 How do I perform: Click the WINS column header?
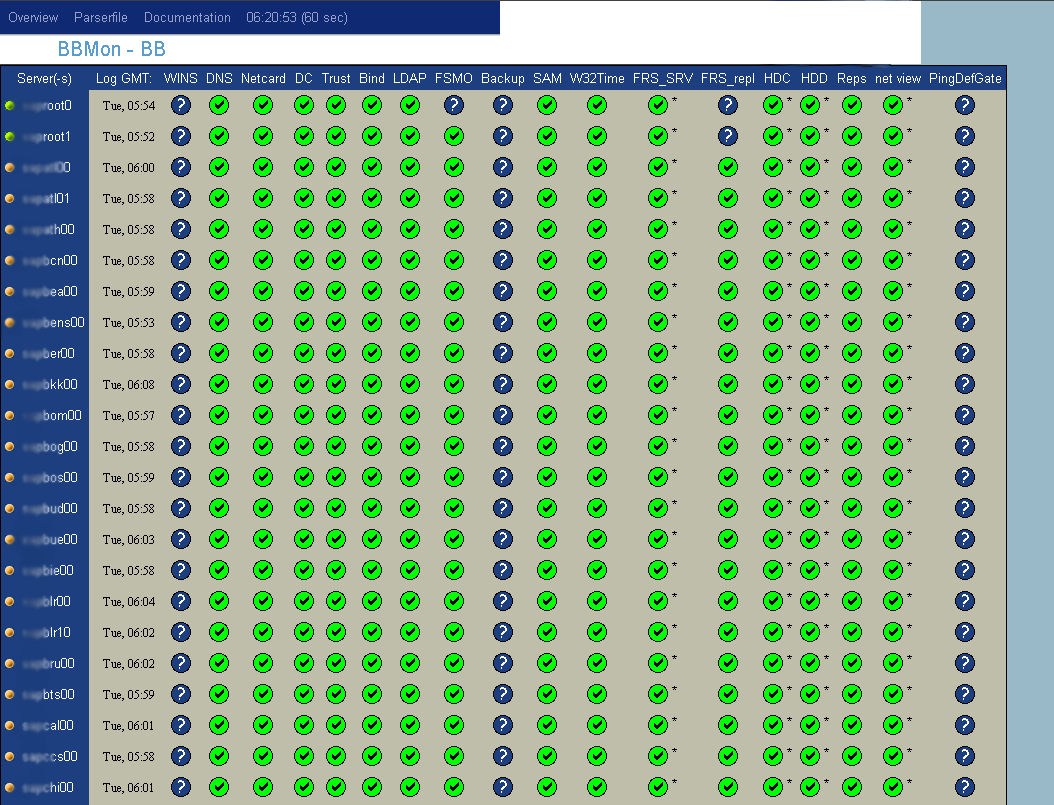click(x=181, y=79)
